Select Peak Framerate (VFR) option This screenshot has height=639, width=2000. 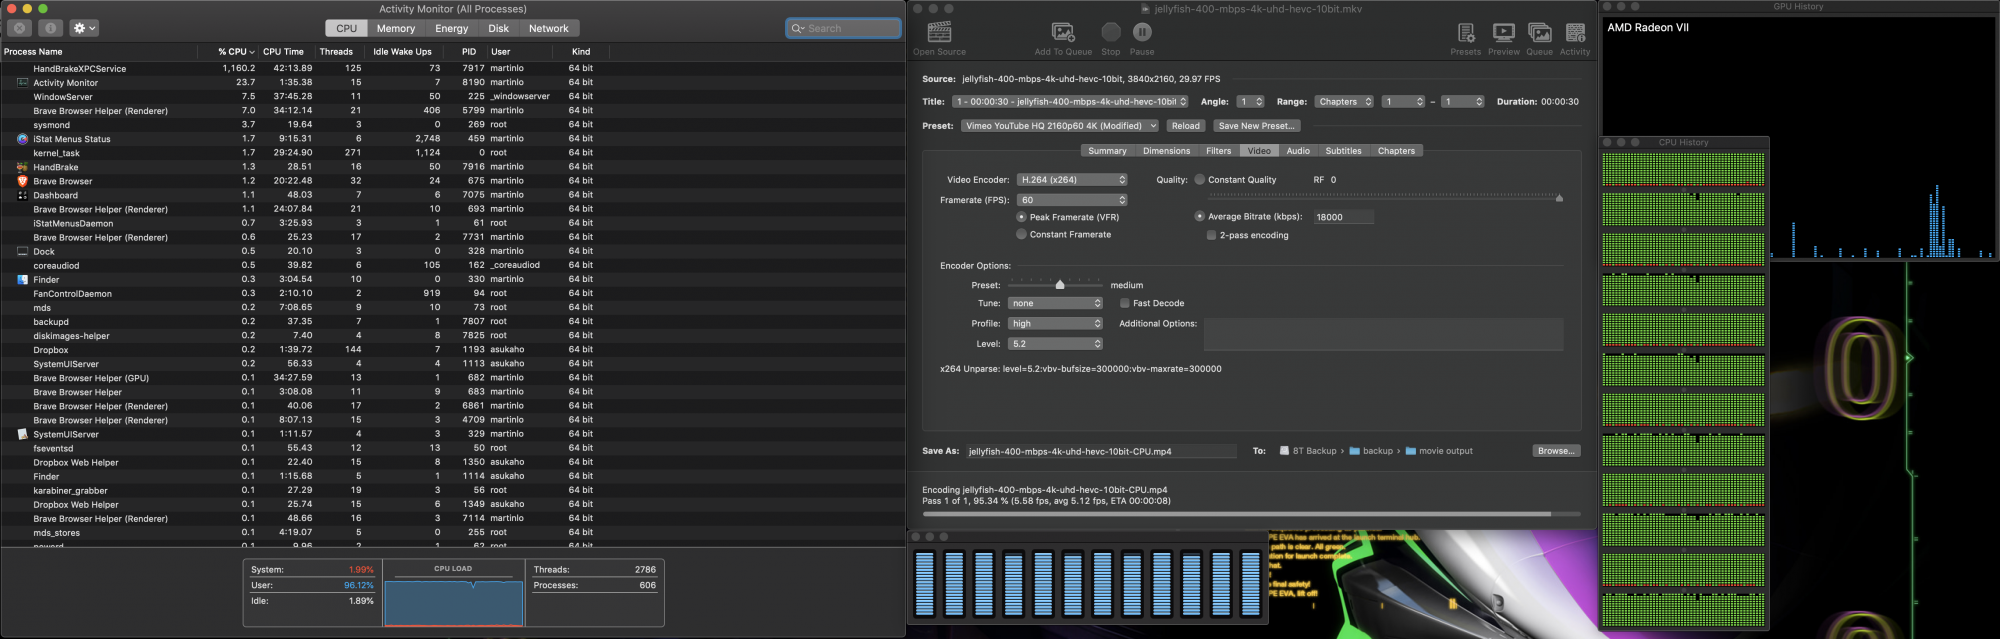[1021, 217]
